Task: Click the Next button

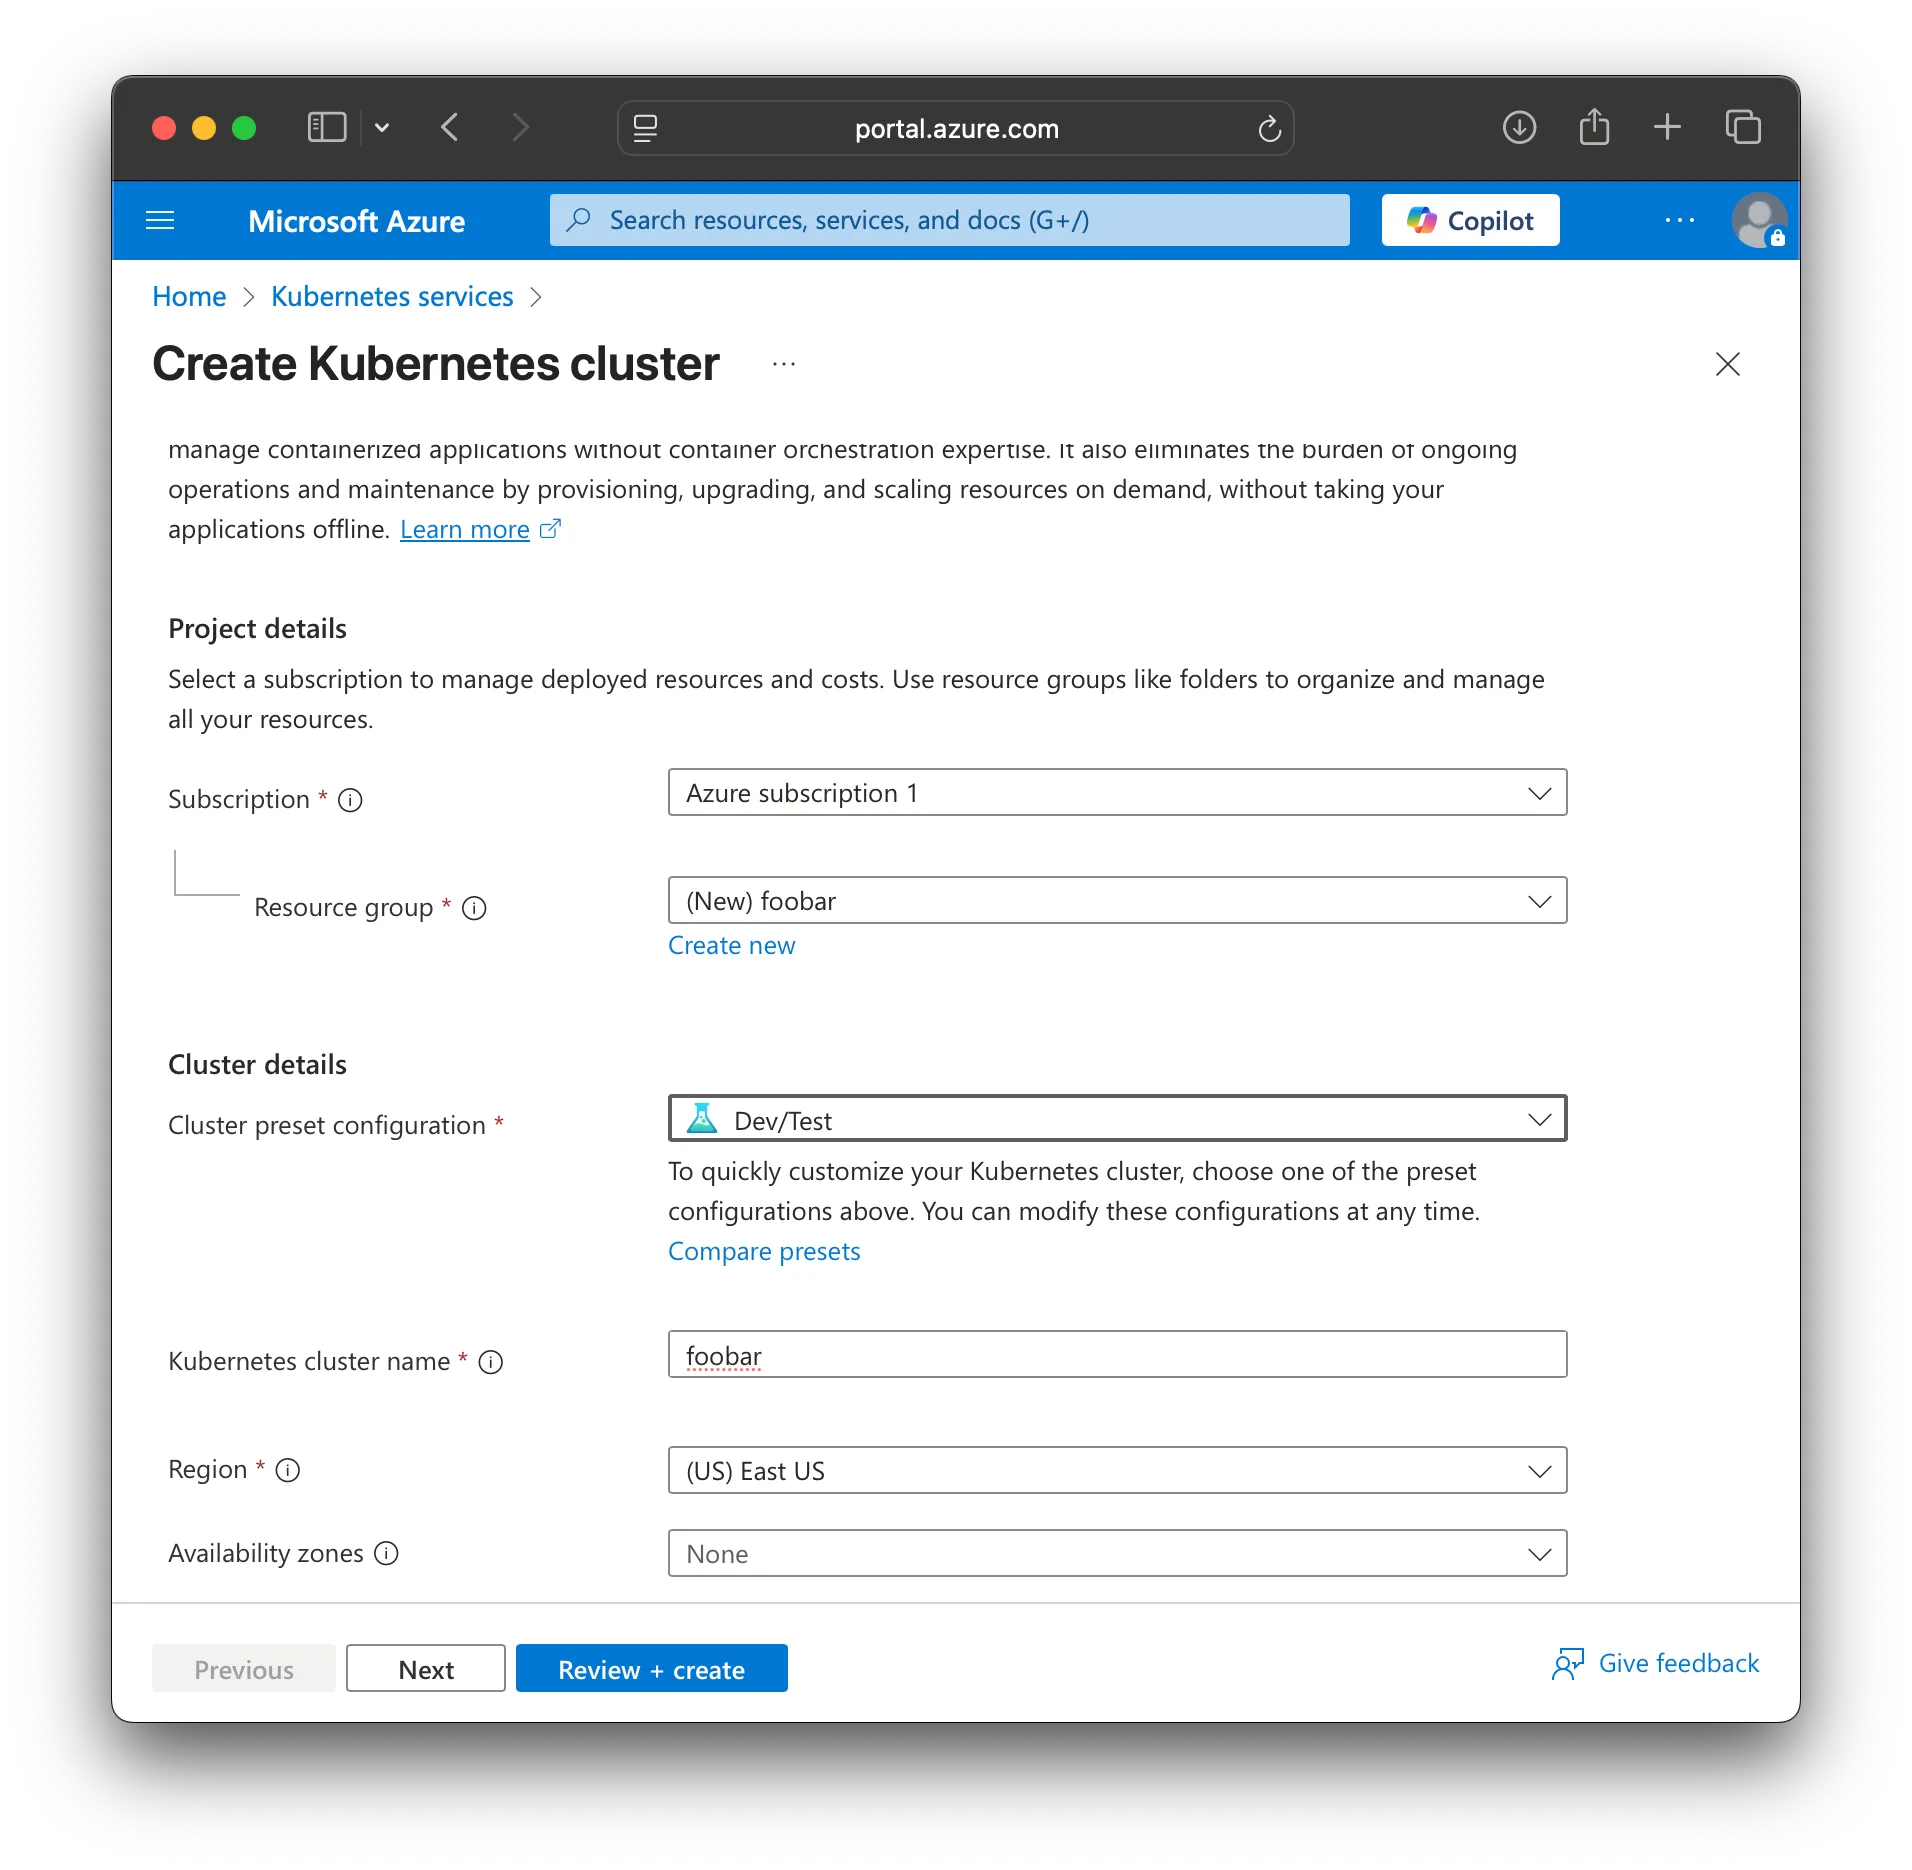Action: tap(425, 1668)
